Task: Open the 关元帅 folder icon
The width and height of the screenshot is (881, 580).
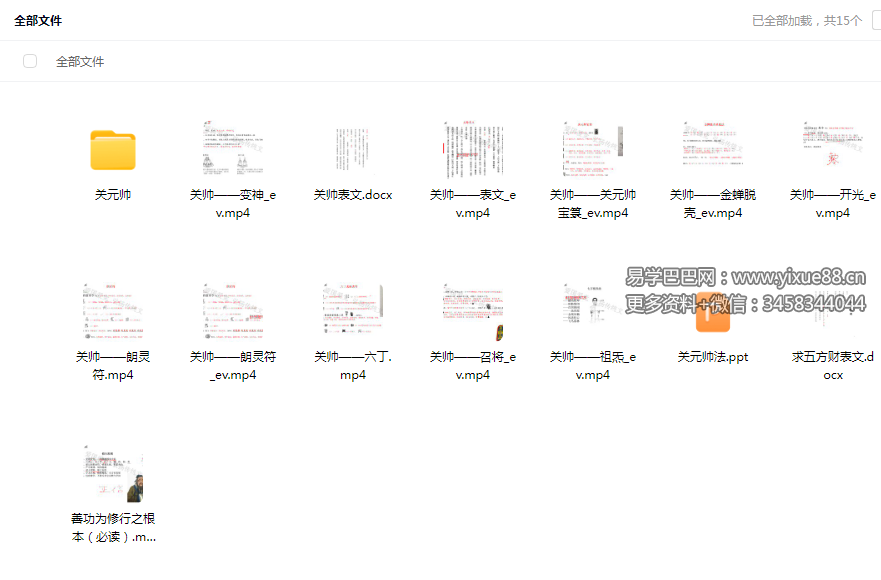Action: pos(113,150)
